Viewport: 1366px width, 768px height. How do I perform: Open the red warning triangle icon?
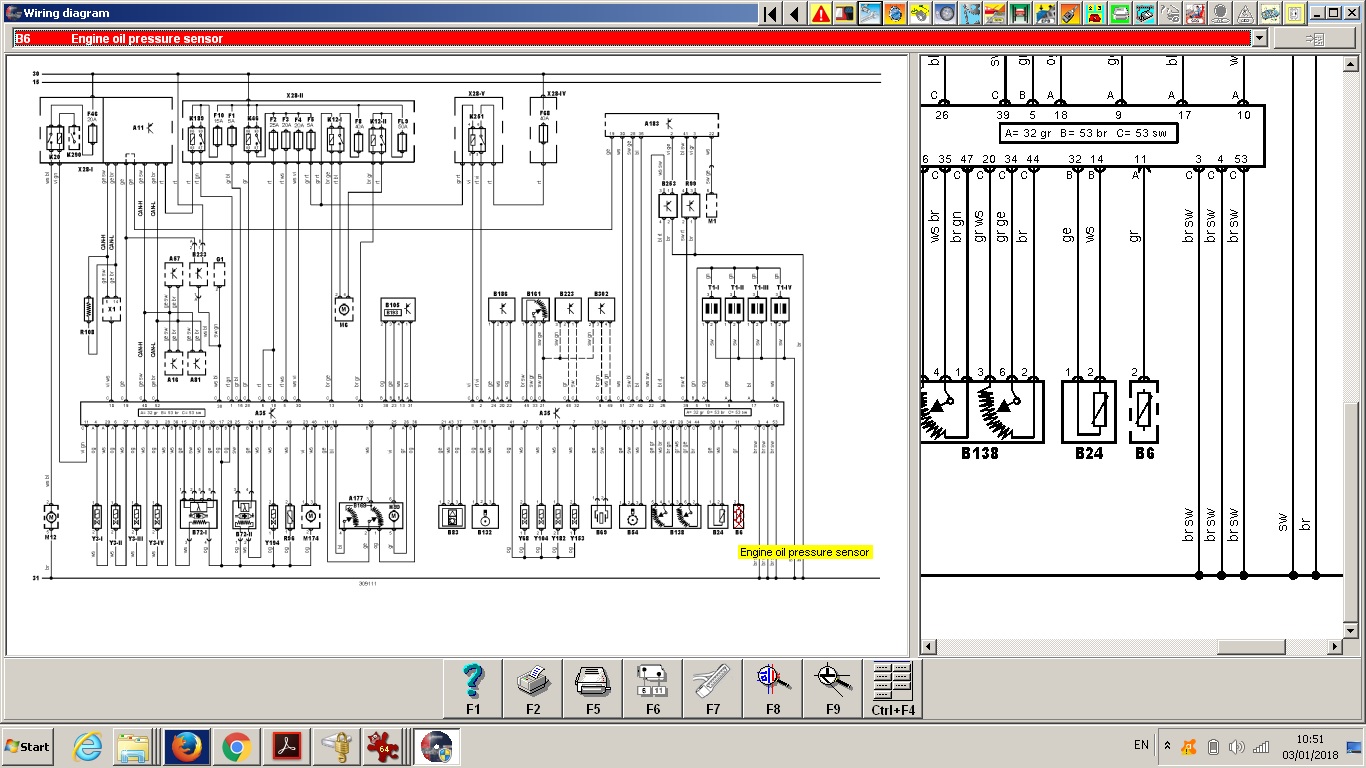pyautogui.click(x=820, y=14)
